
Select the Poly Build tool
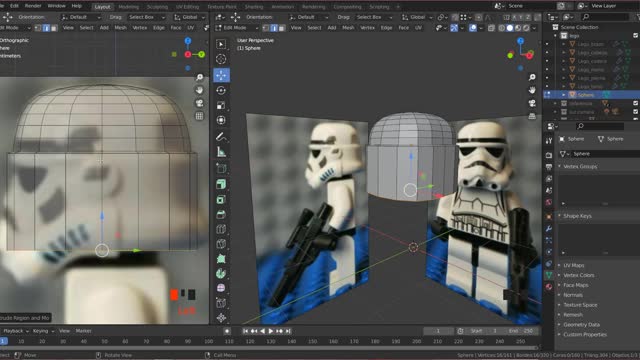click(221, 258)
